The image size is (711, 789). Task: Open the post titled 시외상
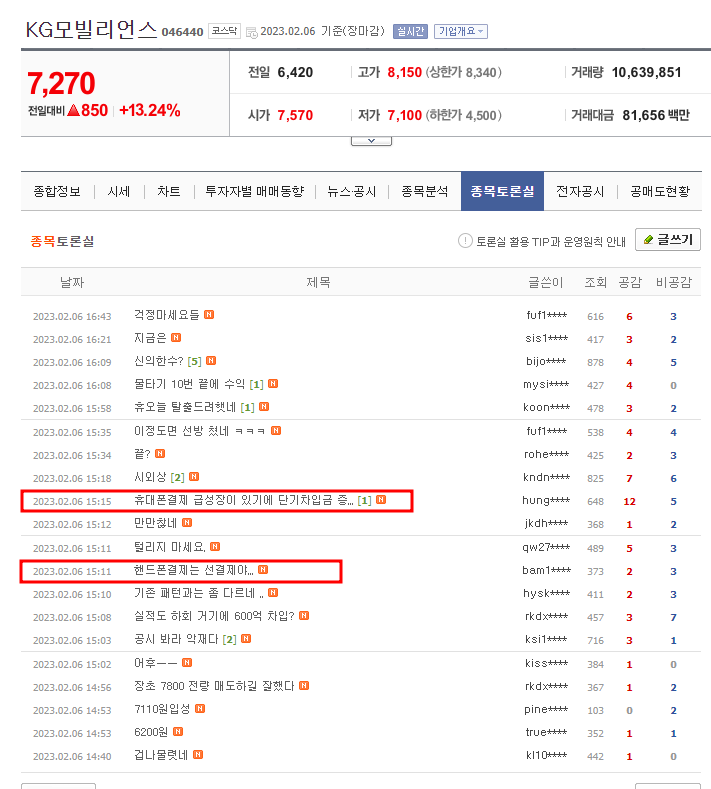tap(150, 477)
